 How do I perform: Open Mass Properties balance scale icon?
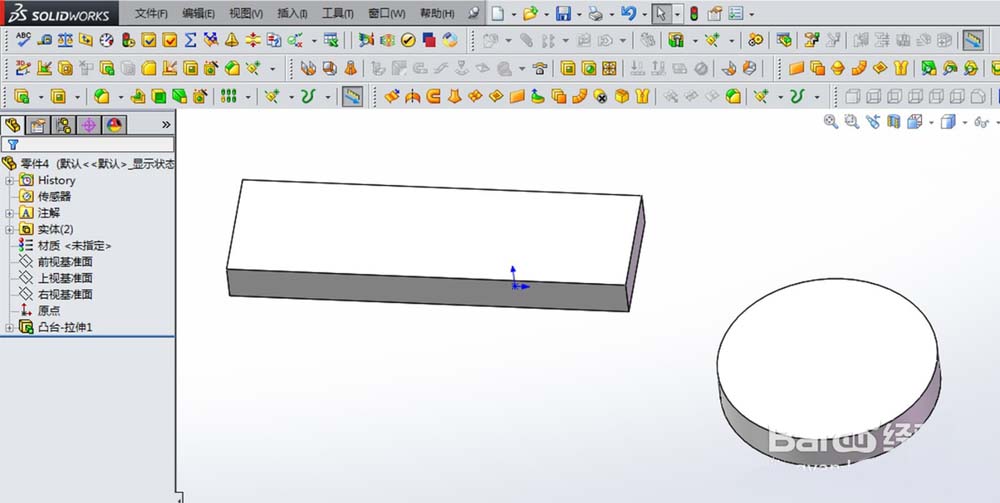tap(65, 40)
